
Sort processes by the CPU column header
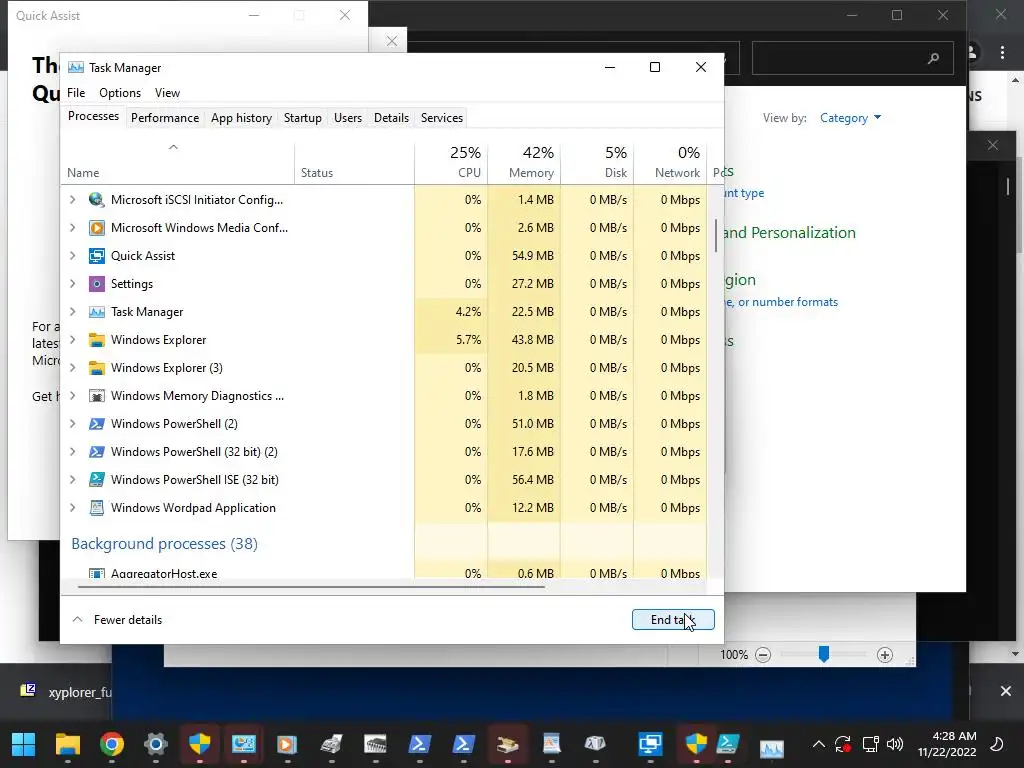point(451,162)
